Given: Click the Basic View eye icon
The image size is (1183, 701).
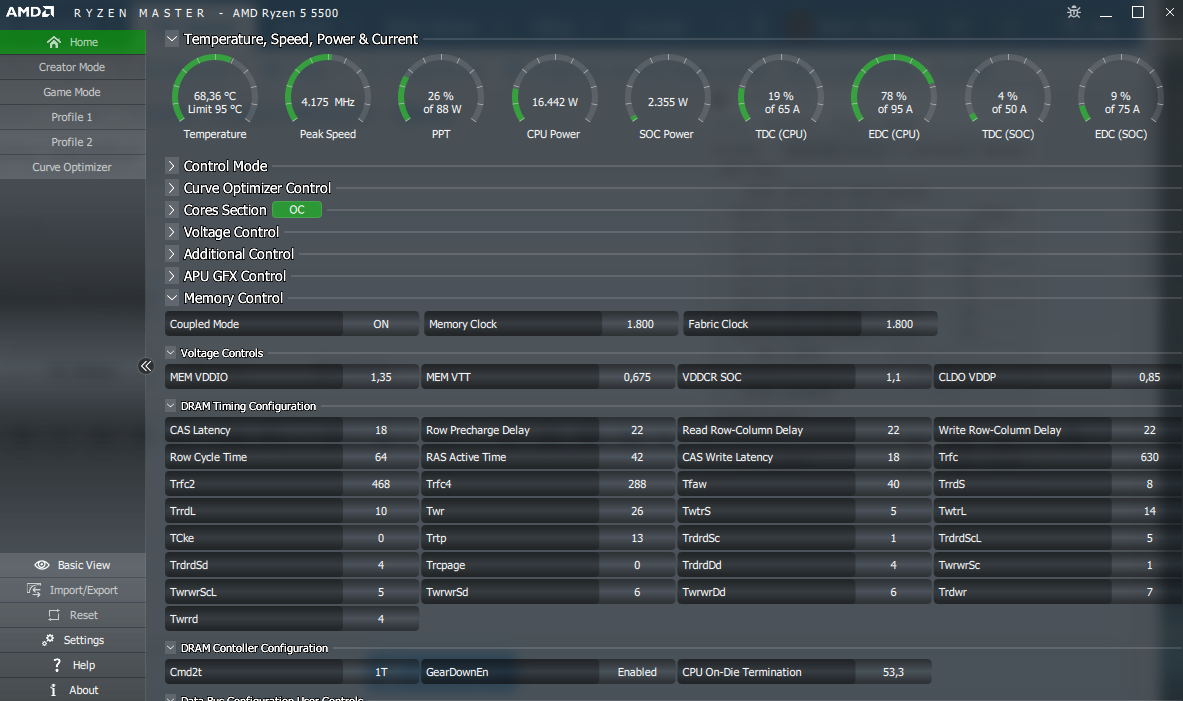Looking at the screenshot, I should (x=41, y=565).
